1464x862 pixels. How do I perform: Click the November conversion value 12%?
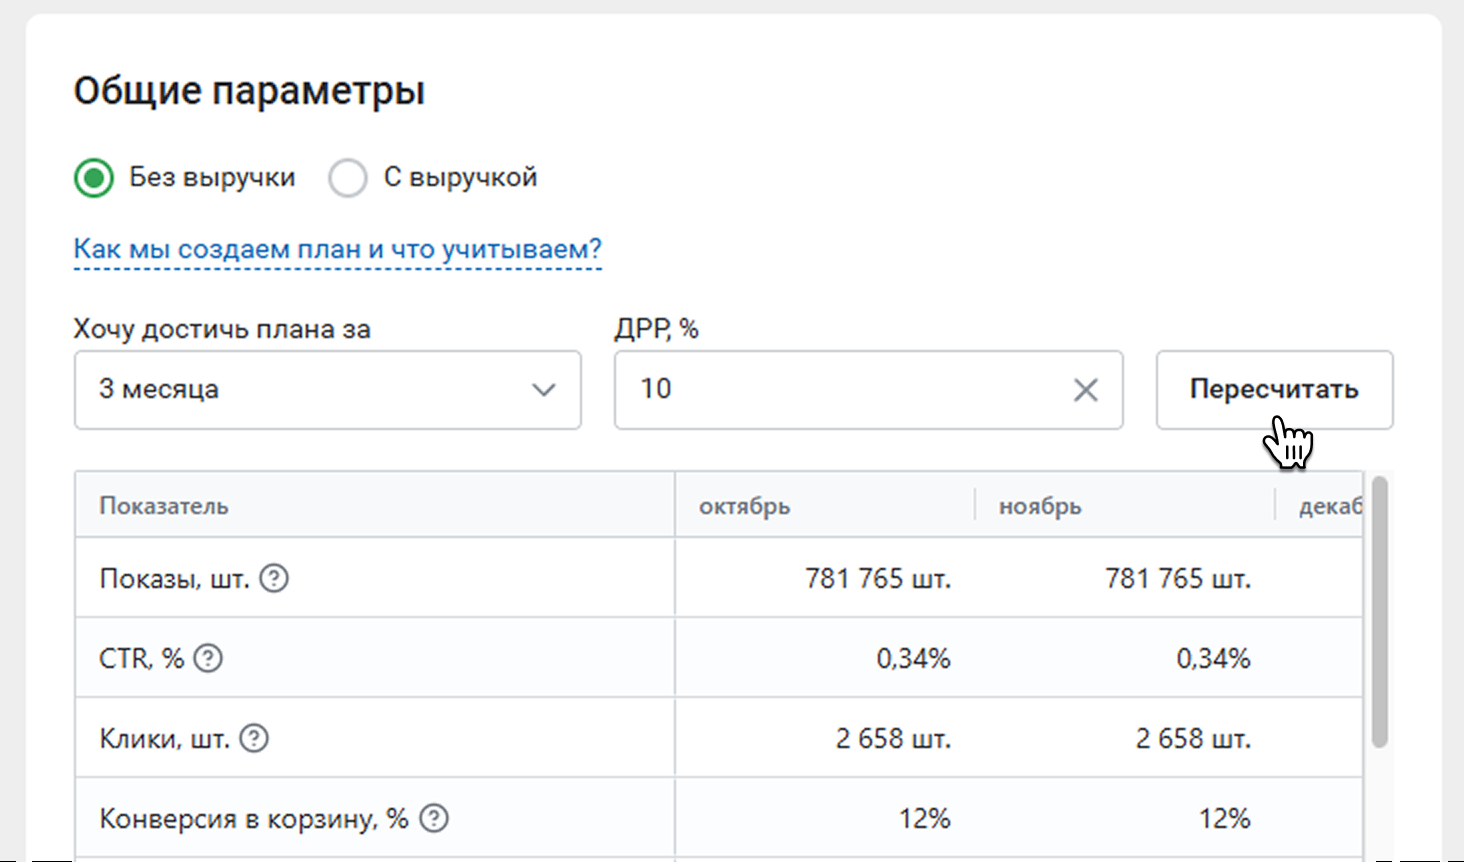pos(1224,818)
